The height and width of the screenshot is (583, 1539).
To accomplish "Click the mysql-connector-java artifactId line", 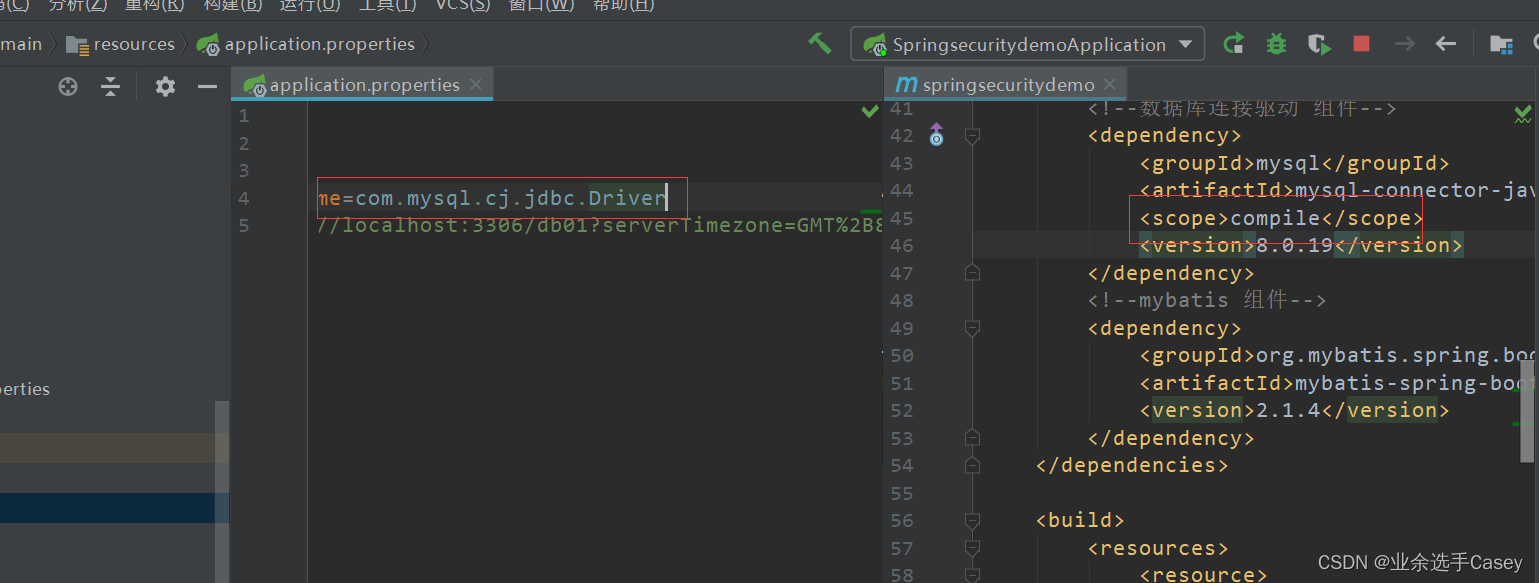I will [x=1337, y=190].
